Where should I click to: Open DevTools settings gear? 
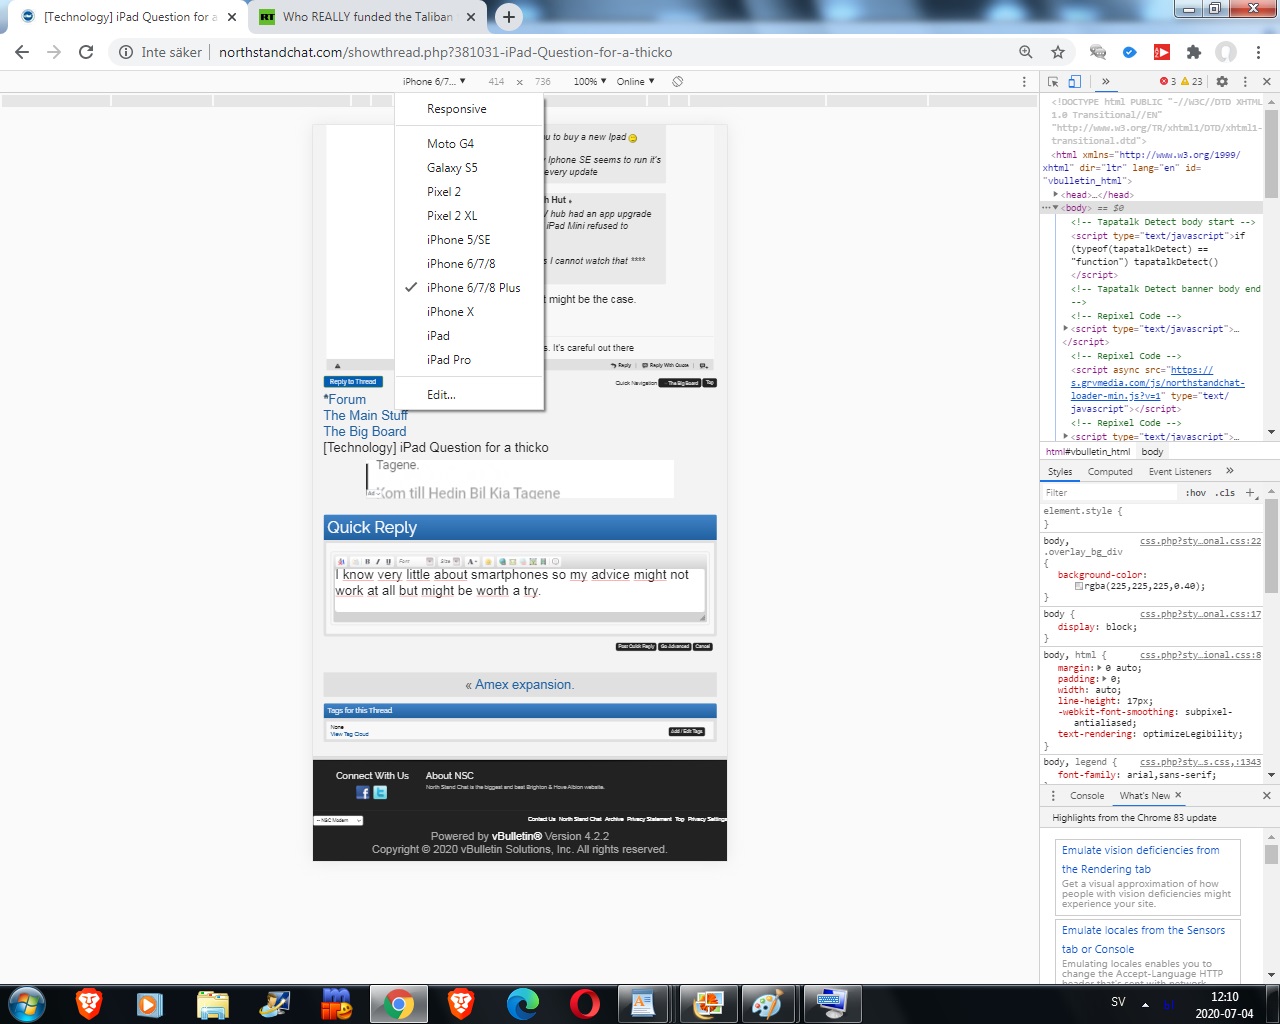1222,82
